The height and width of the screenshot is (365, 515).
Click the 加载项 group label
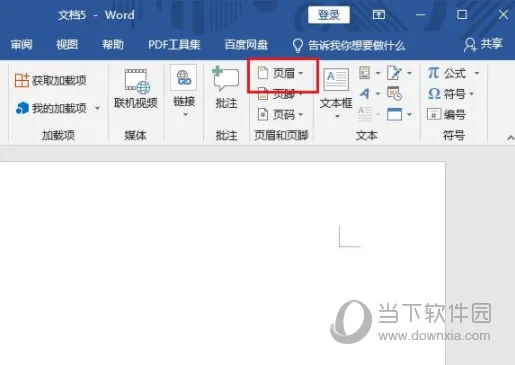pos(58,135)
